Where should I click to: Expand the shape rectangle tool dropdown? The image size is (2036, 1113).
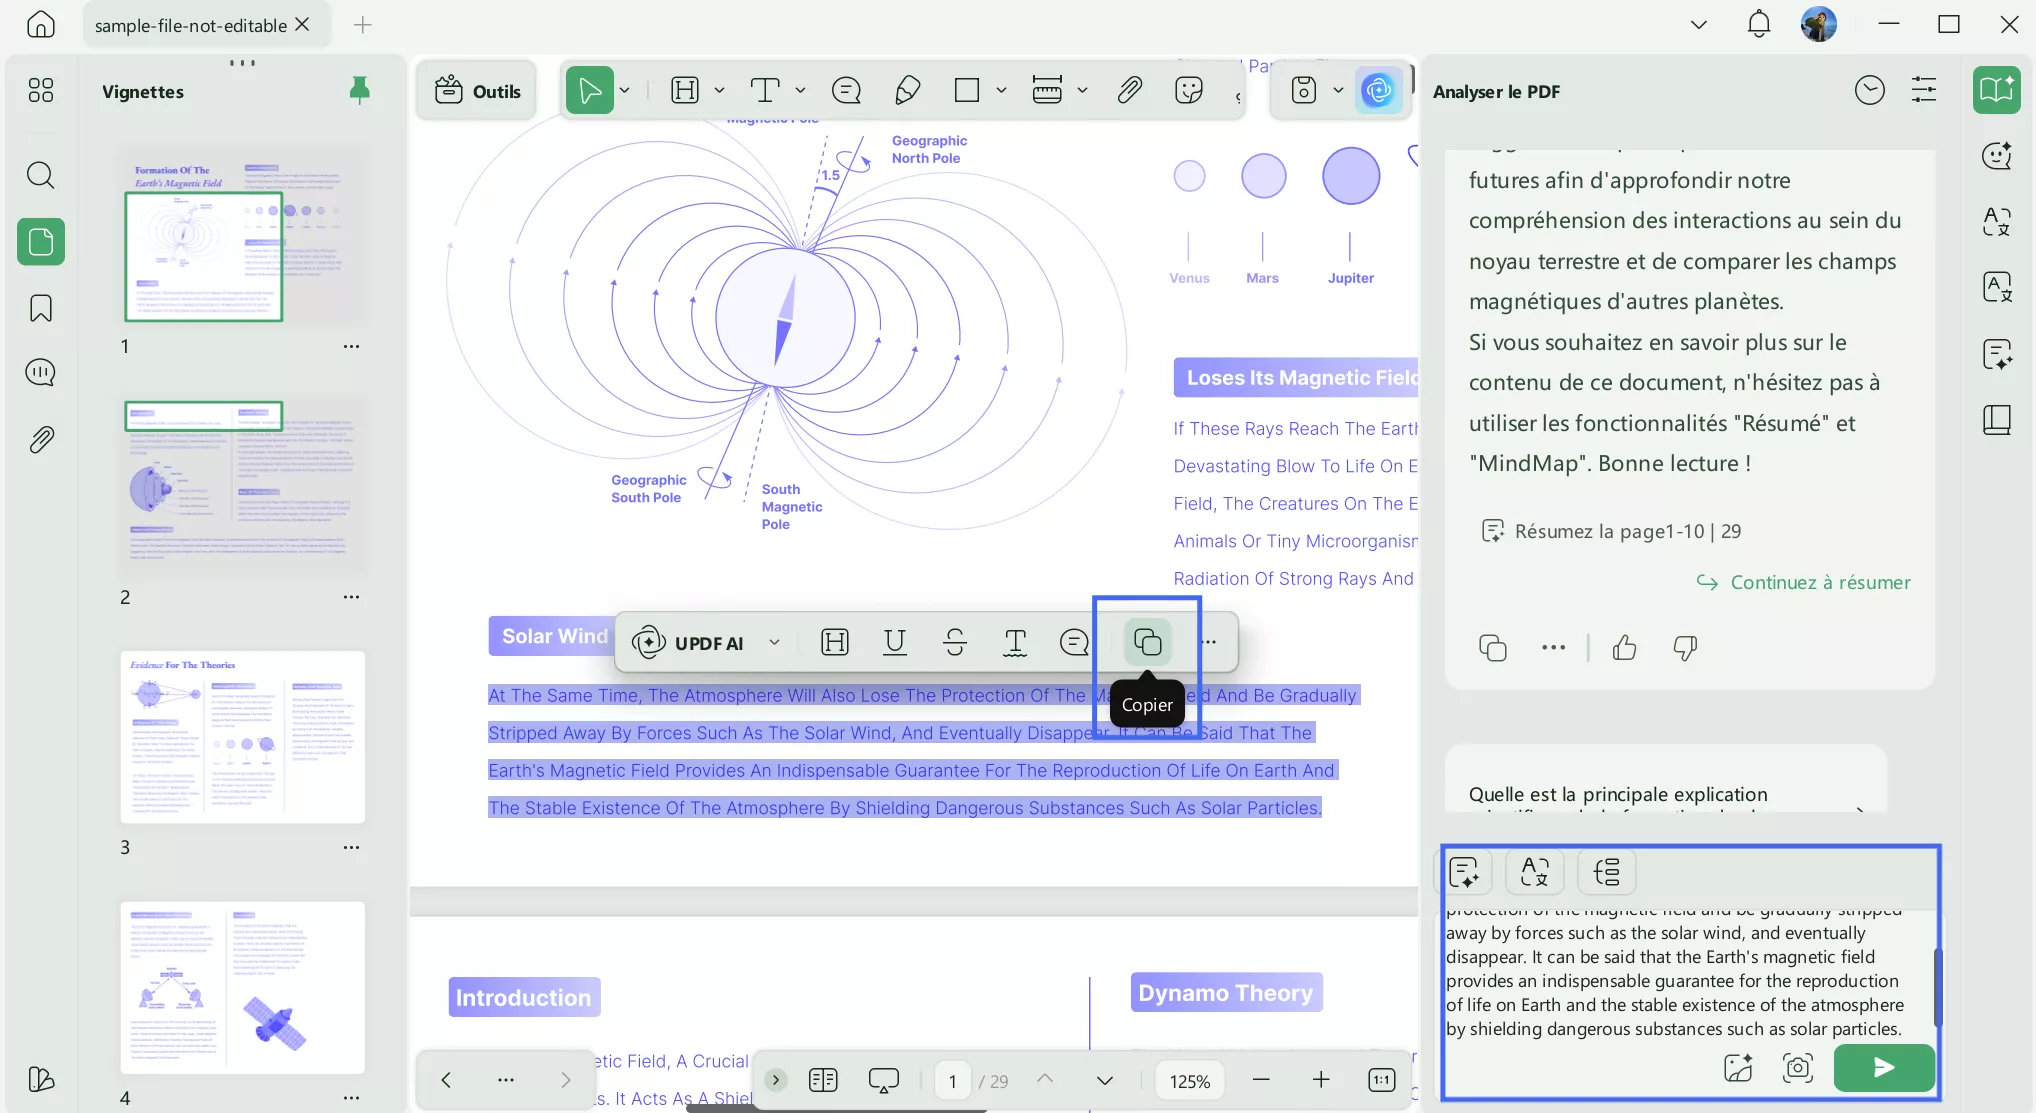point(1001,91)
